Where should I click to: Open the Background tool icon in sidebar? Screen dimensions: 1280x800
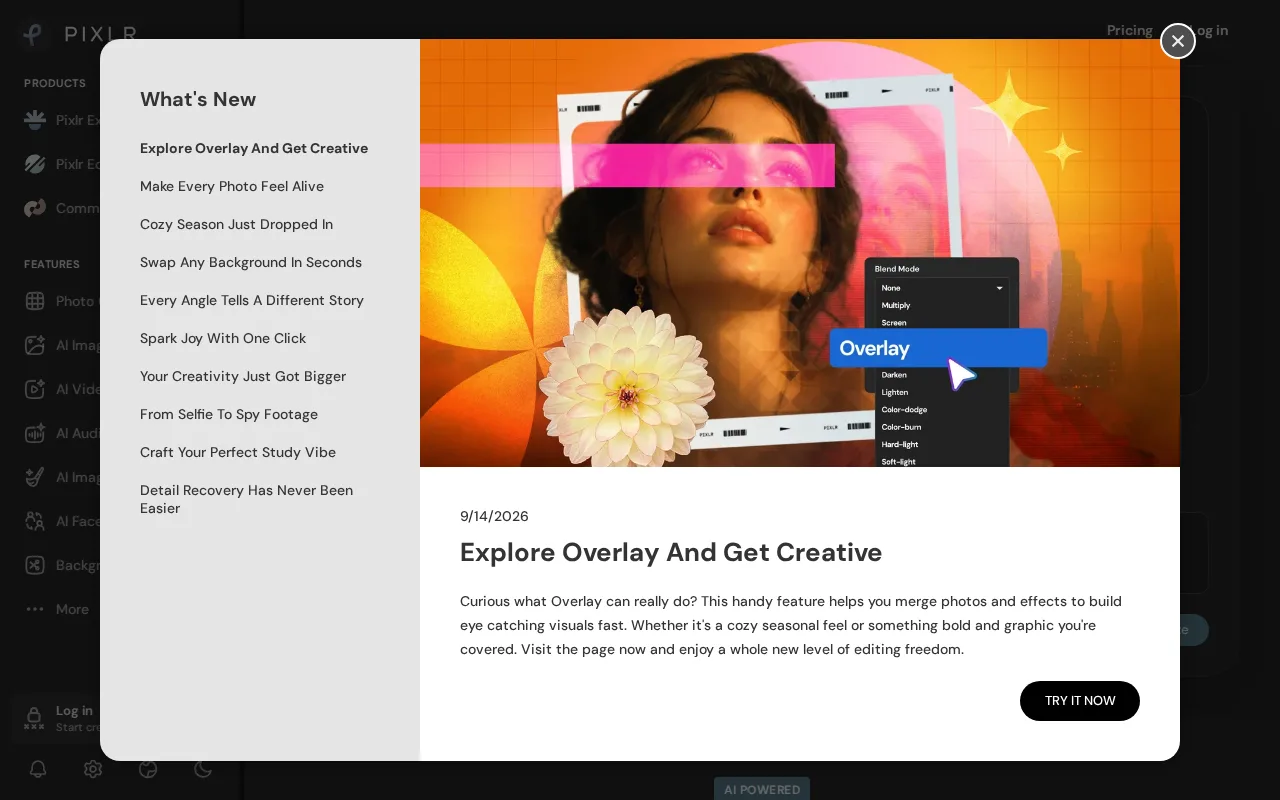coord(35,565)
